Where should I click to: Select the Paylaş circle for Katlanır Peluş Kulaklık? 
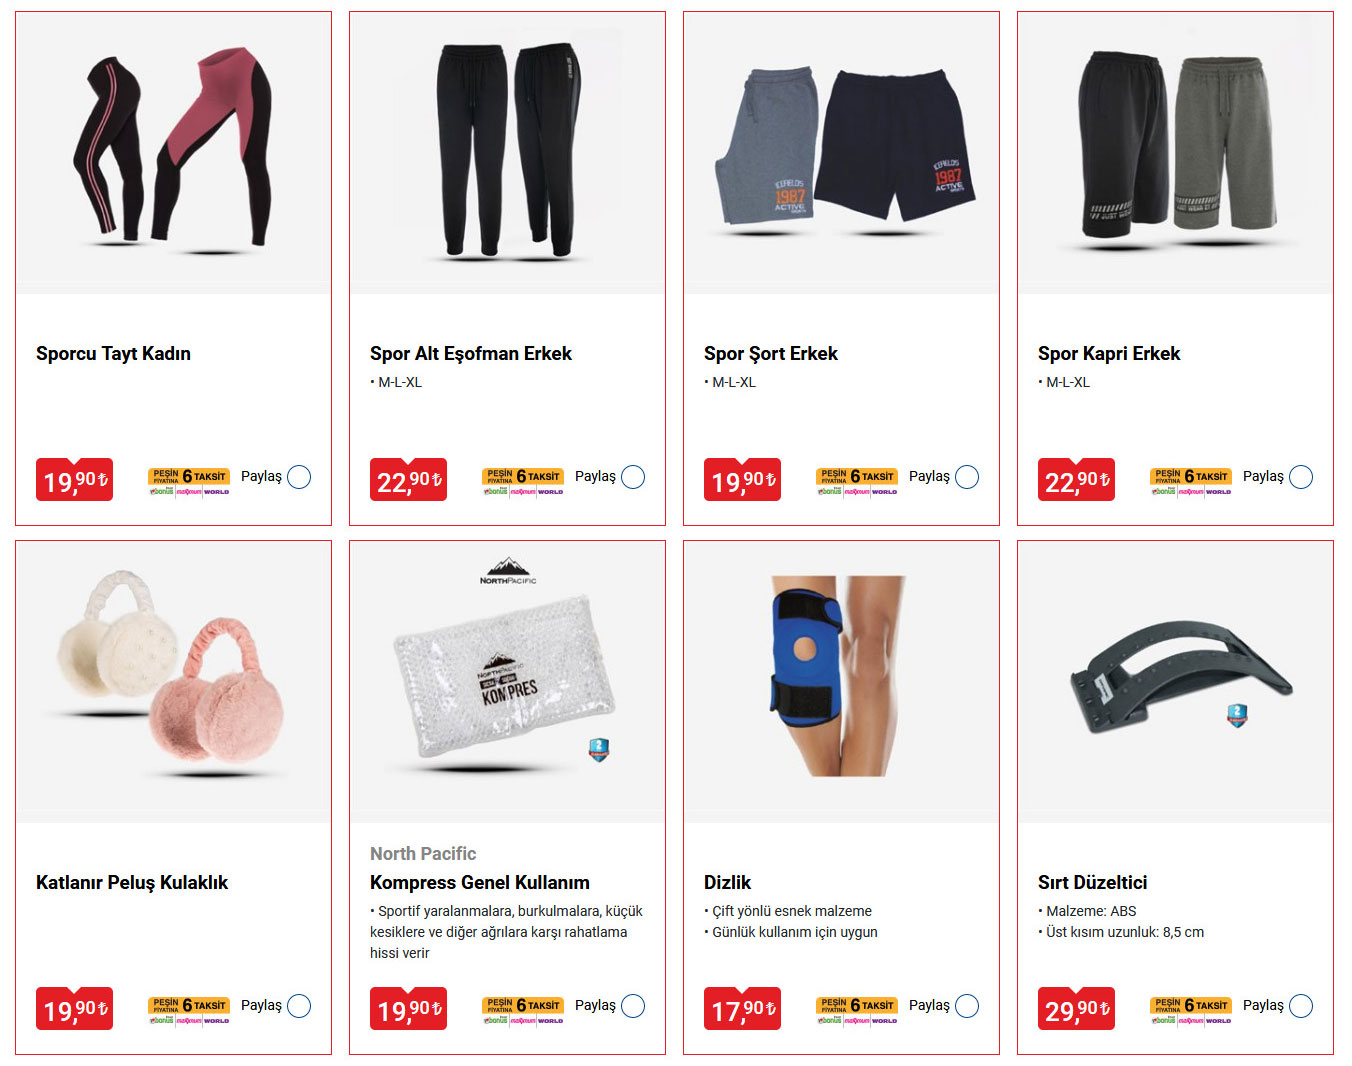click(299, 1006)
